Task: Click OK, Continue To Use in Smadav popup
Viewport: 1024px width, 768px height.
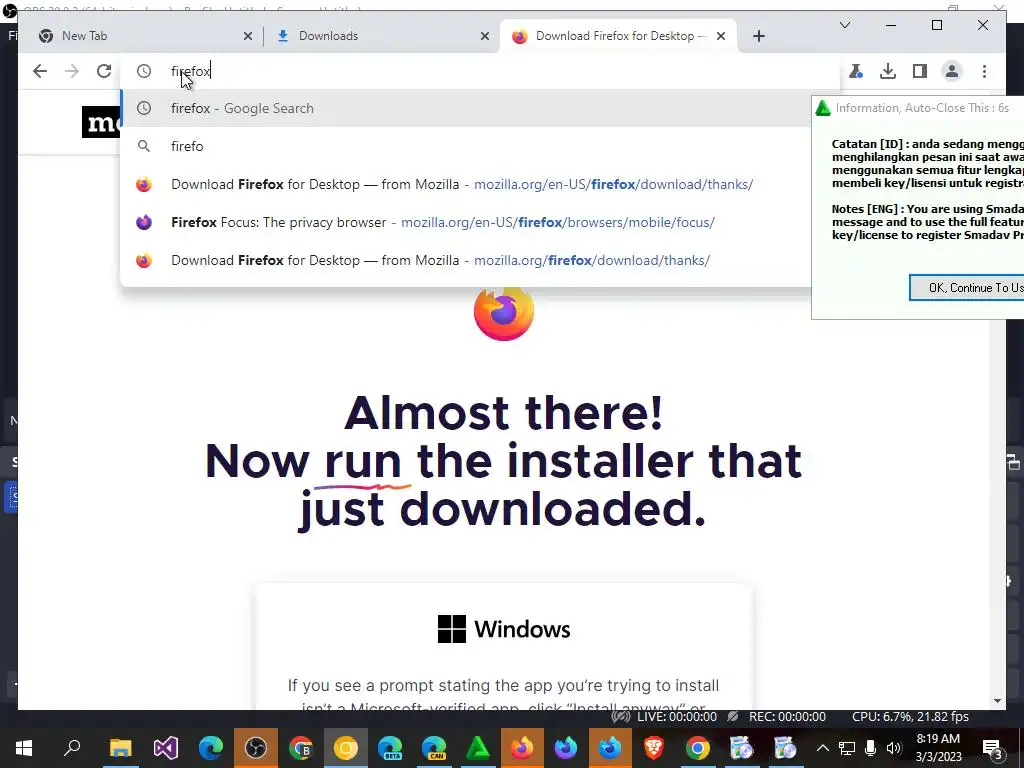Action: point(967,287)
